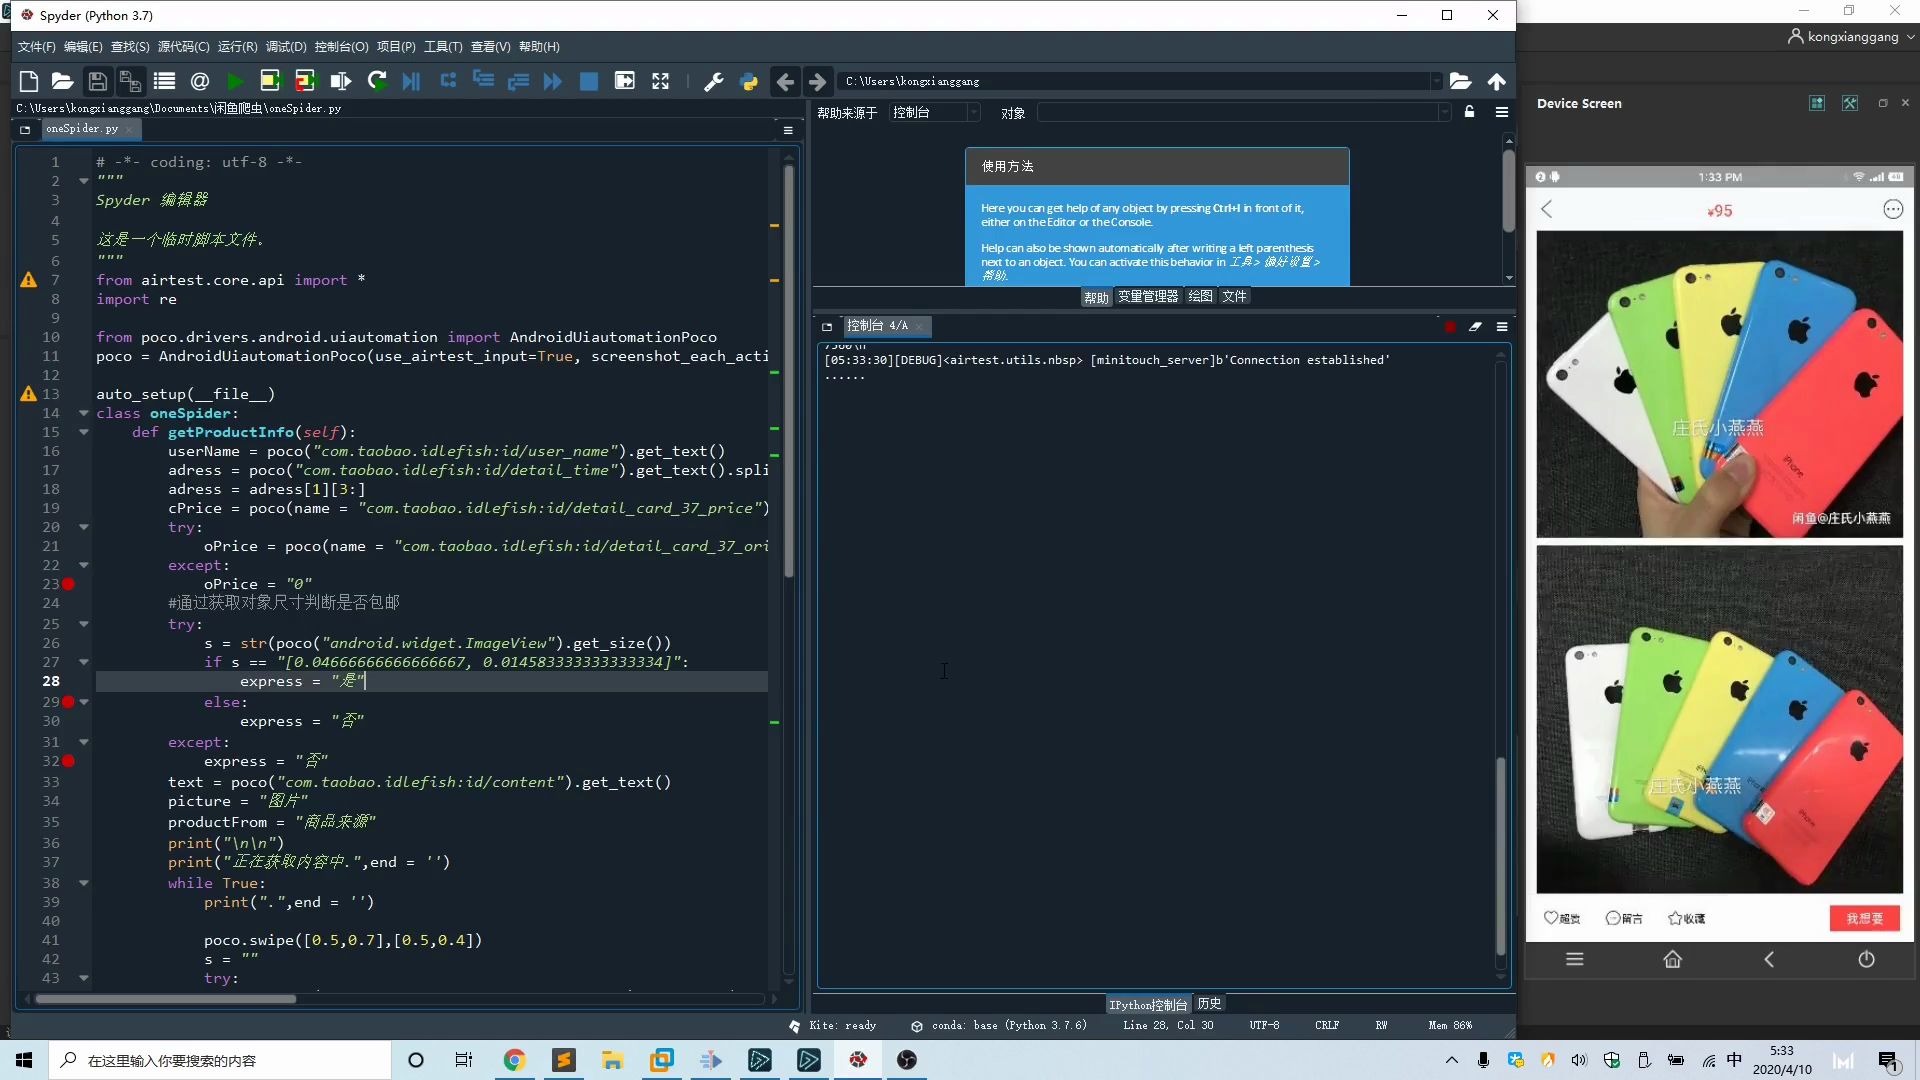
Task: Click the Preferences wrench icon
Action: (x=713, y=82)
